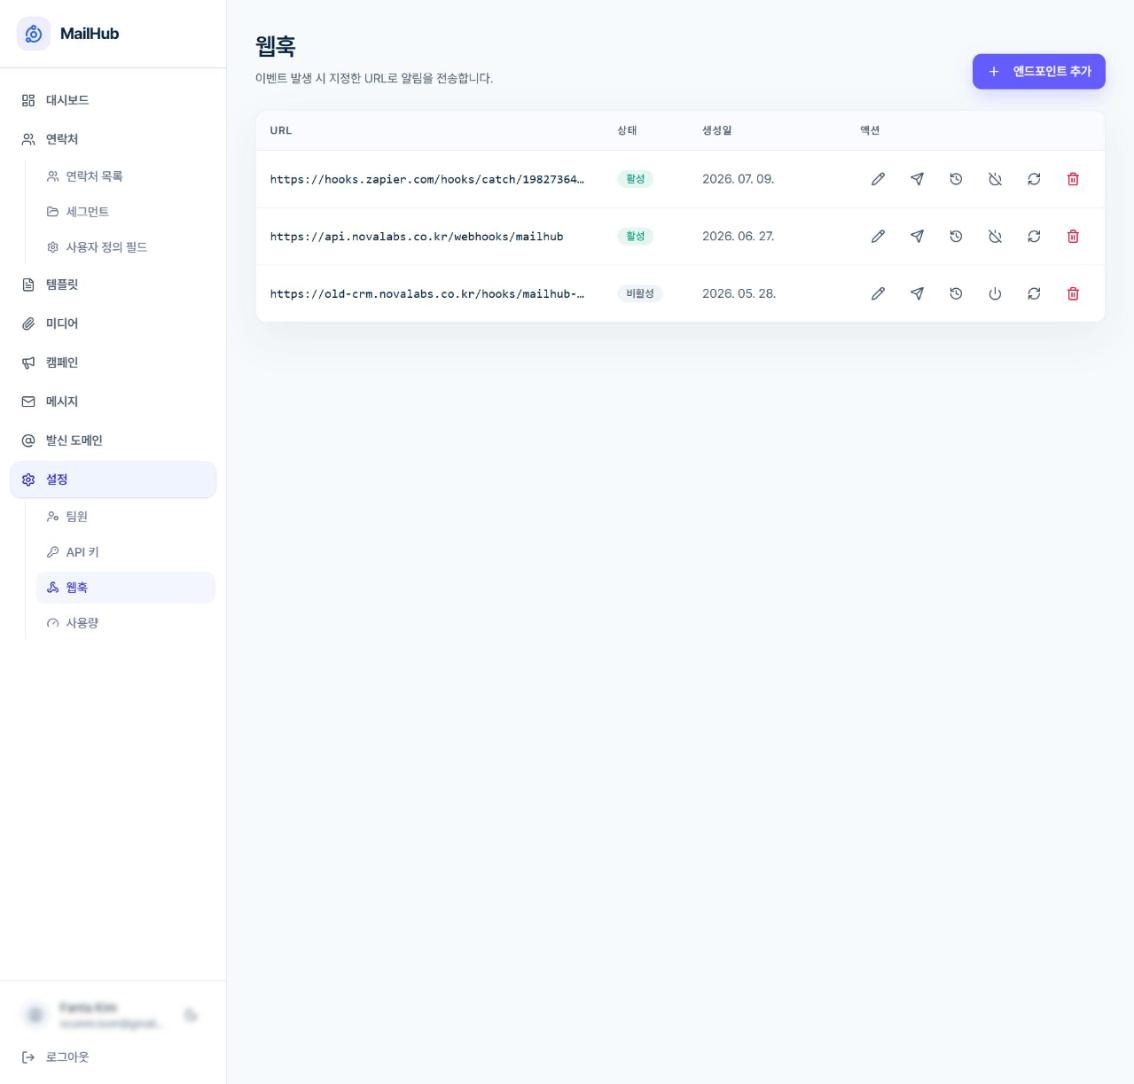Screen dimensions: 1134x1084
Task: Click 활성 badge on zapier row
Action: (x=635, y=179)
